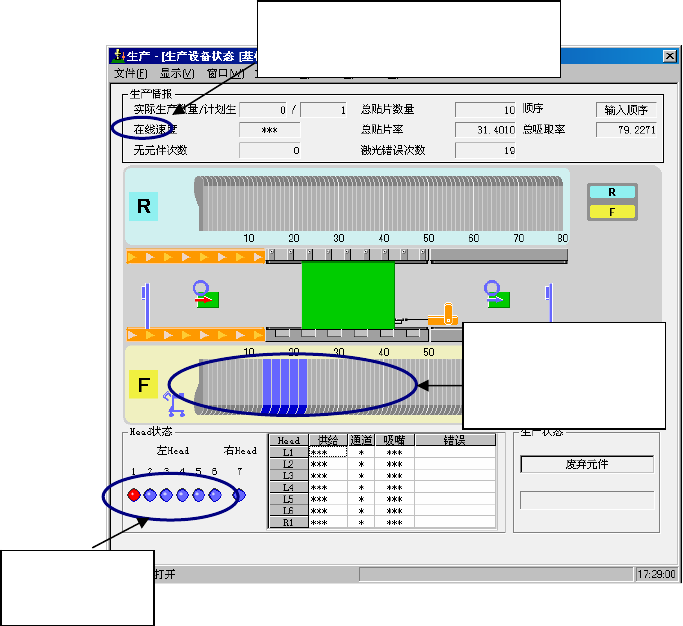Click the 总吸取率 value 79.2271
The image size is (683, 626).
[626, 130]
